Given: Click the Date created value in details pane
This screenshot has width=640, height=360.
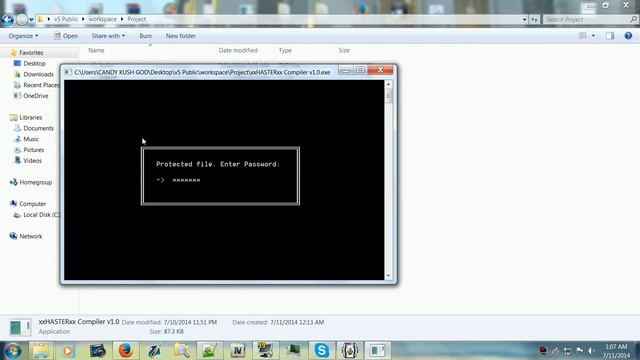Looking at the screenshot, I should (x=297, y=322).
